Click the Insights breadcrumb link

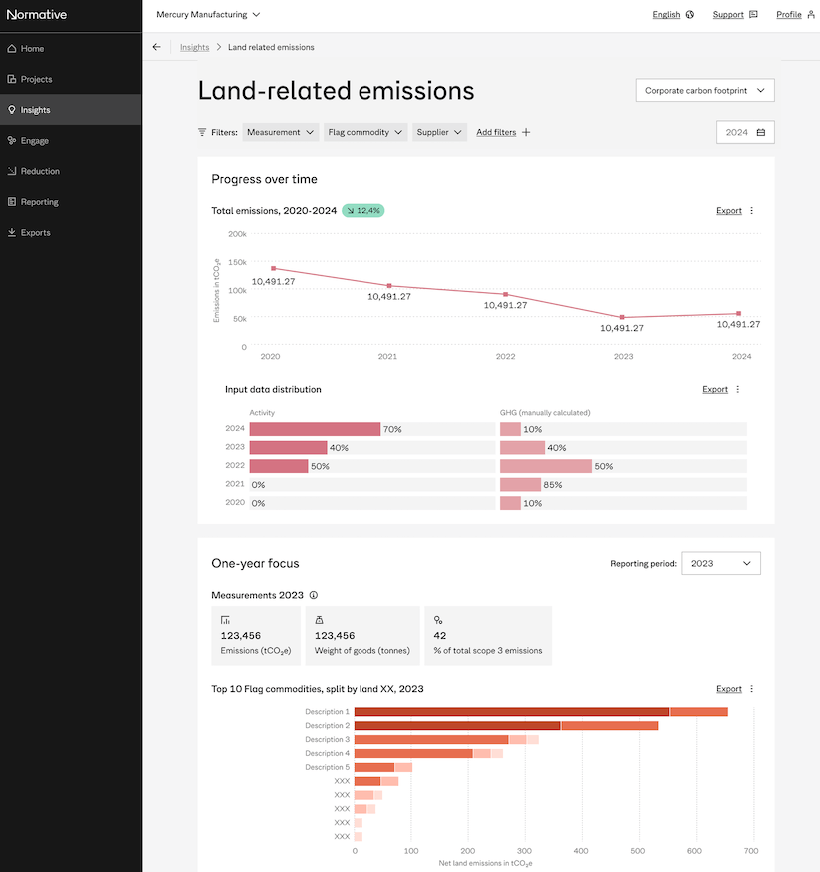(x=194, y=47)
